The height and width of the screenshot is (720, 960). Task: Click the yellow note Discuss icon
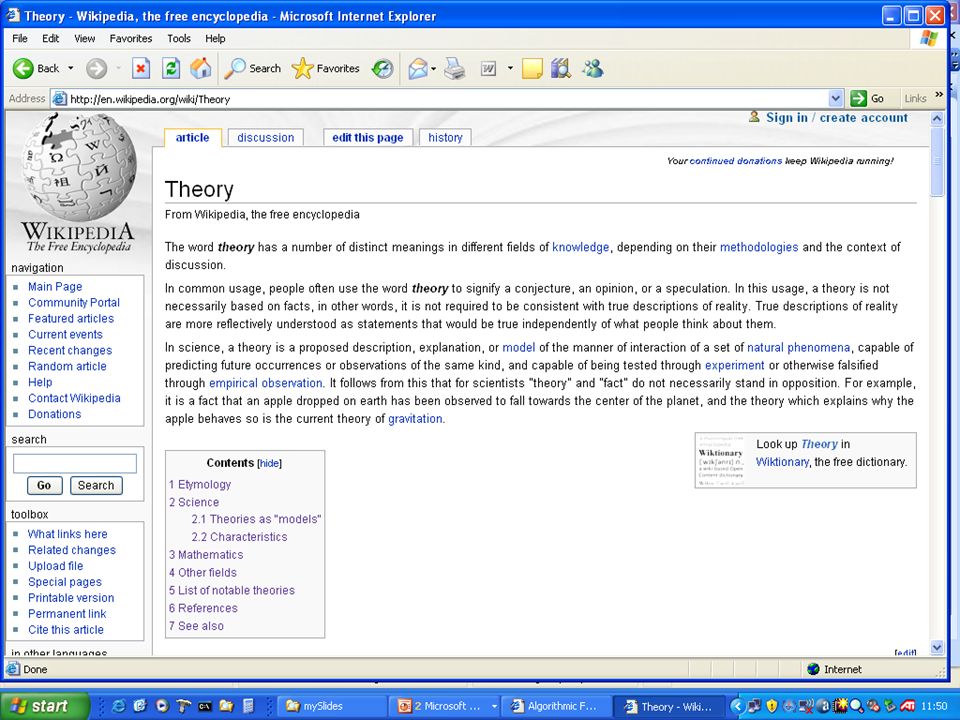click(x=532, y=69)
